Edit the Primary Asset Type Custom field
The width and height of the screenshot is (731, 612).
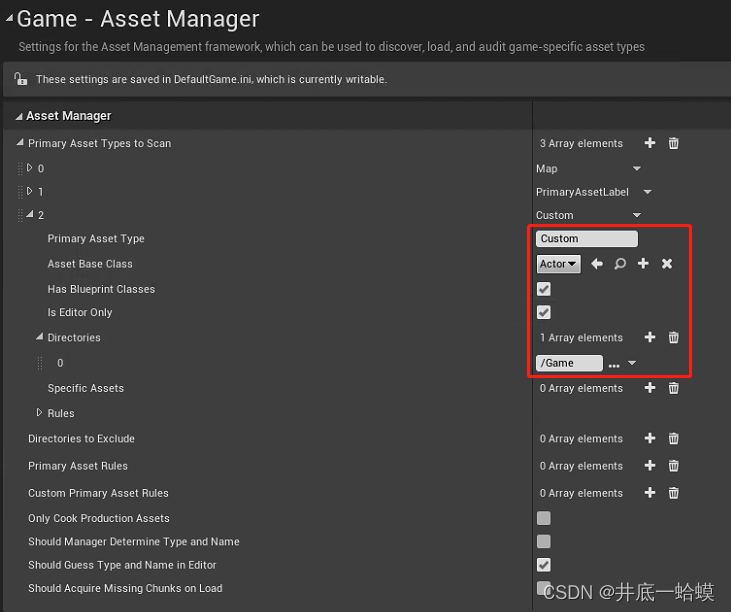(x=587, y=239)
